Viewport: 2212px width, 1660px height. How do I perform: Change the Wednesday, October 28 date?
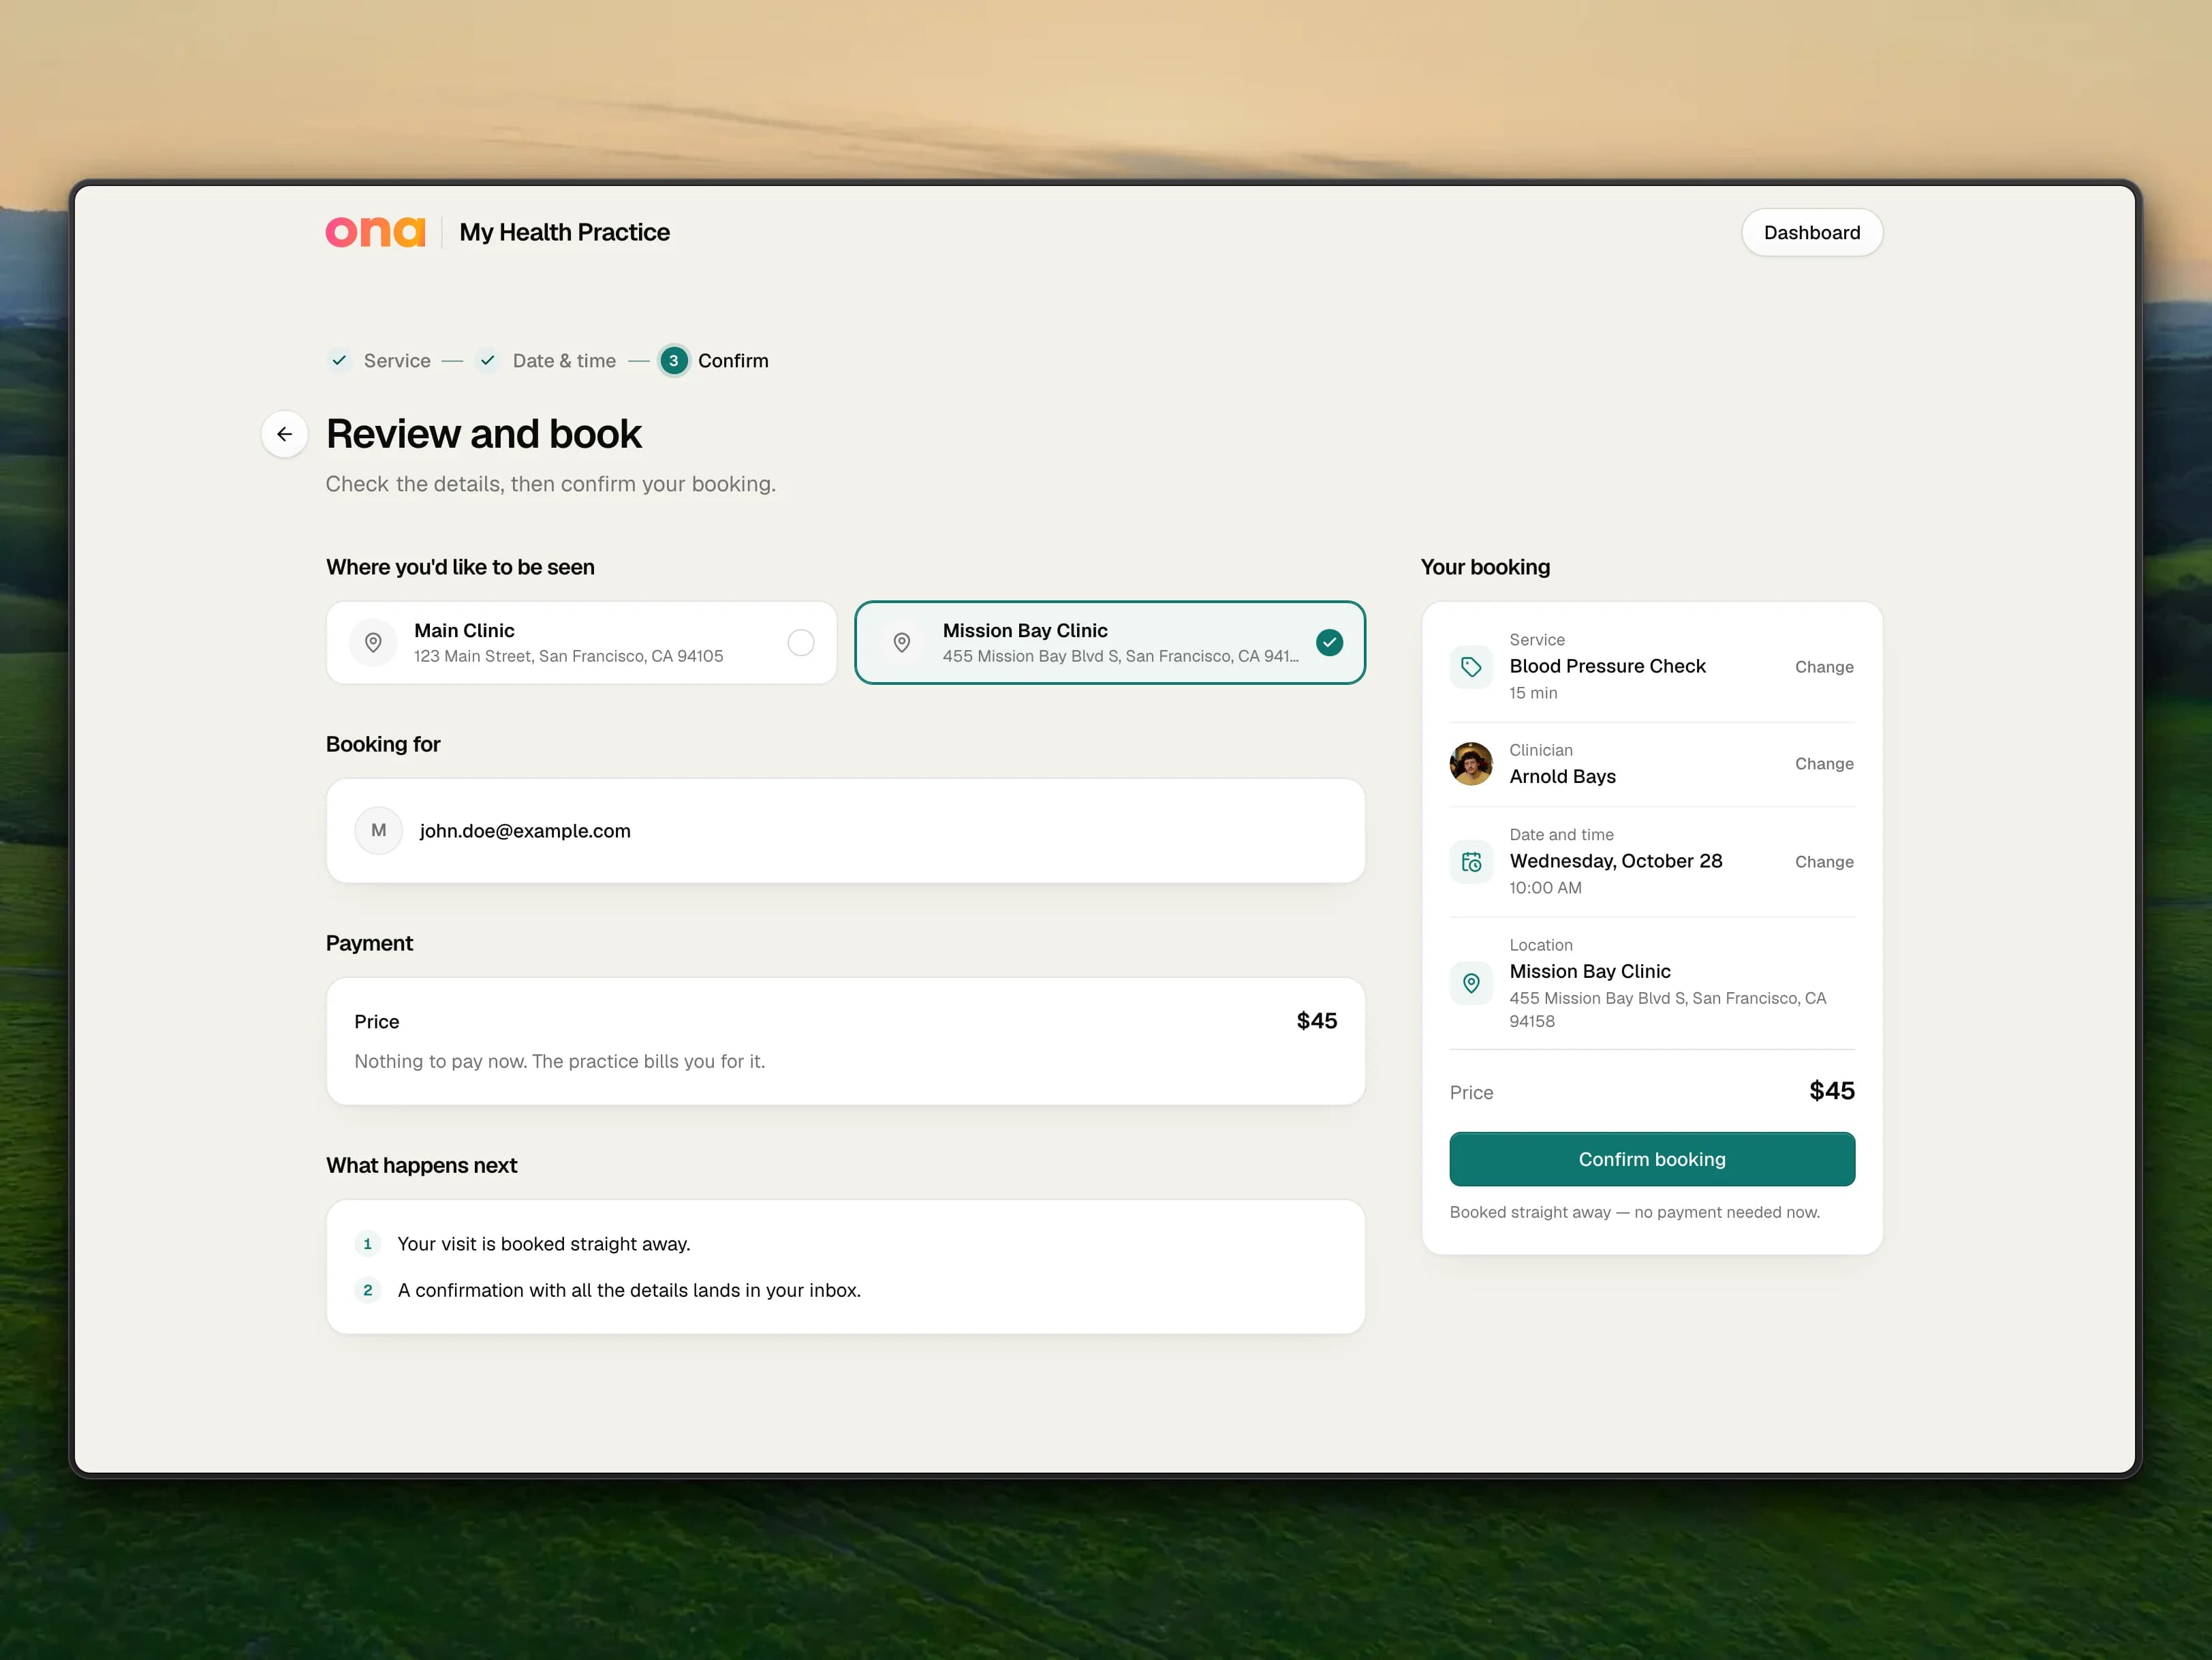pyautogui.click(x=1824, y=862)
